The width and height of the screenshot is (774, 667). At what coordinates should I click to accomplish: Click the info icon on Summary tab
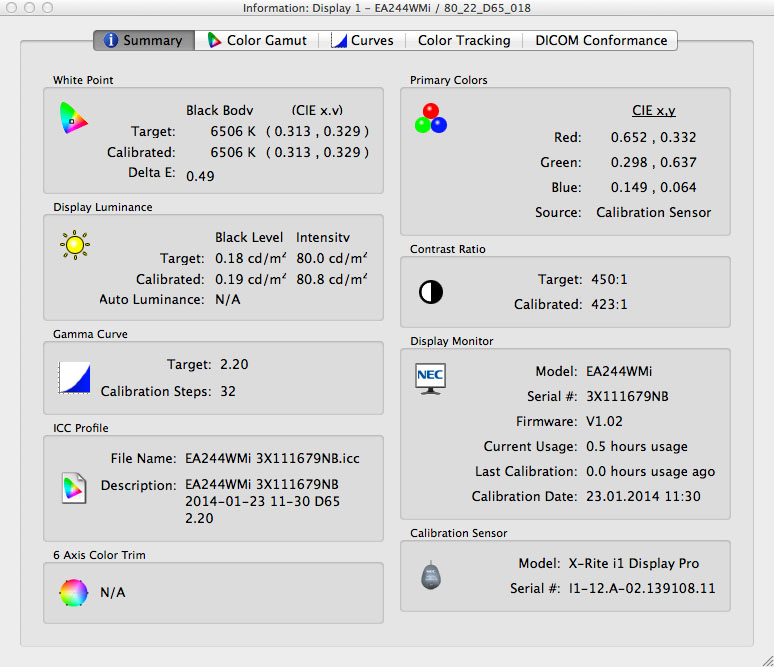[x=111, y=40]
